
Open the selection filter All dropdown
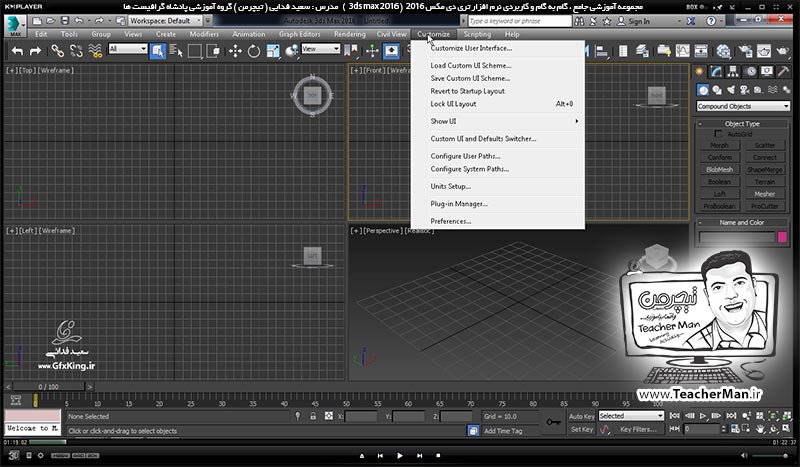(128, 49)
